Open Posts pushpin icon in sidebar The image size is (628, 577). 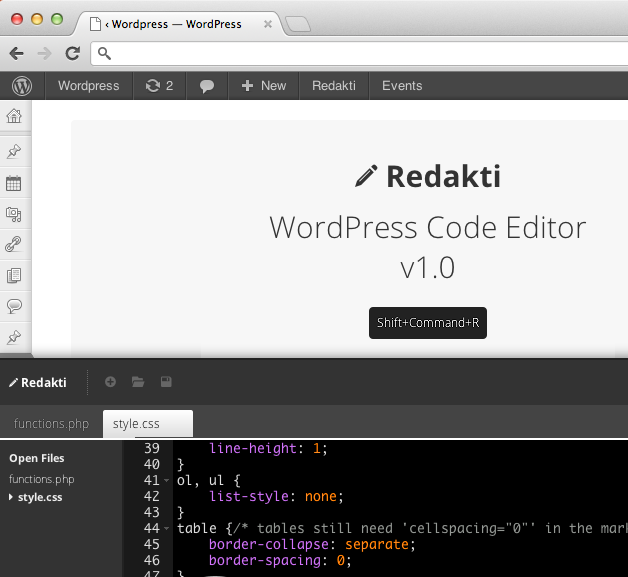(14, 151)
